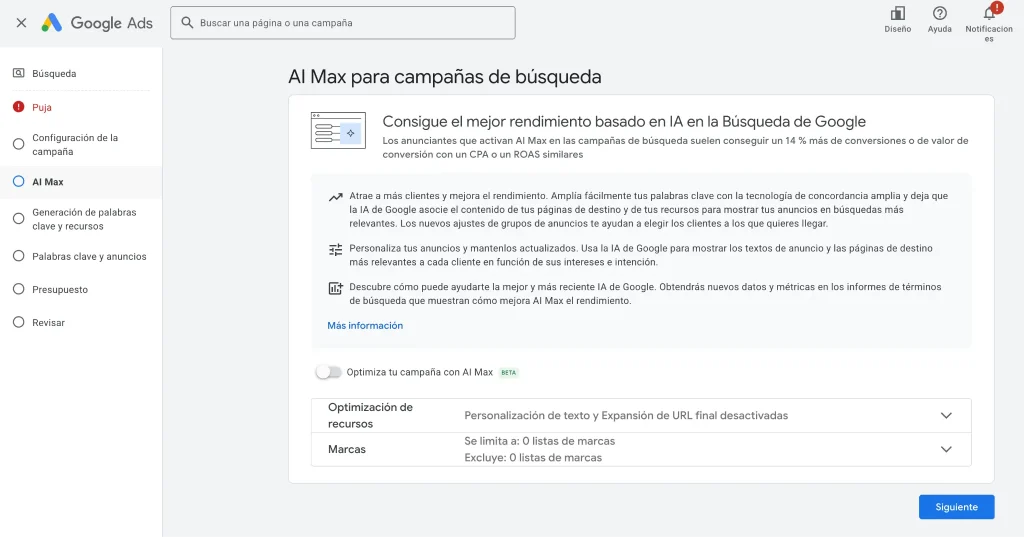Click 'Excluye: 0 listas de marcas' text
1024x537 pixels.
(x=533, y=457)
